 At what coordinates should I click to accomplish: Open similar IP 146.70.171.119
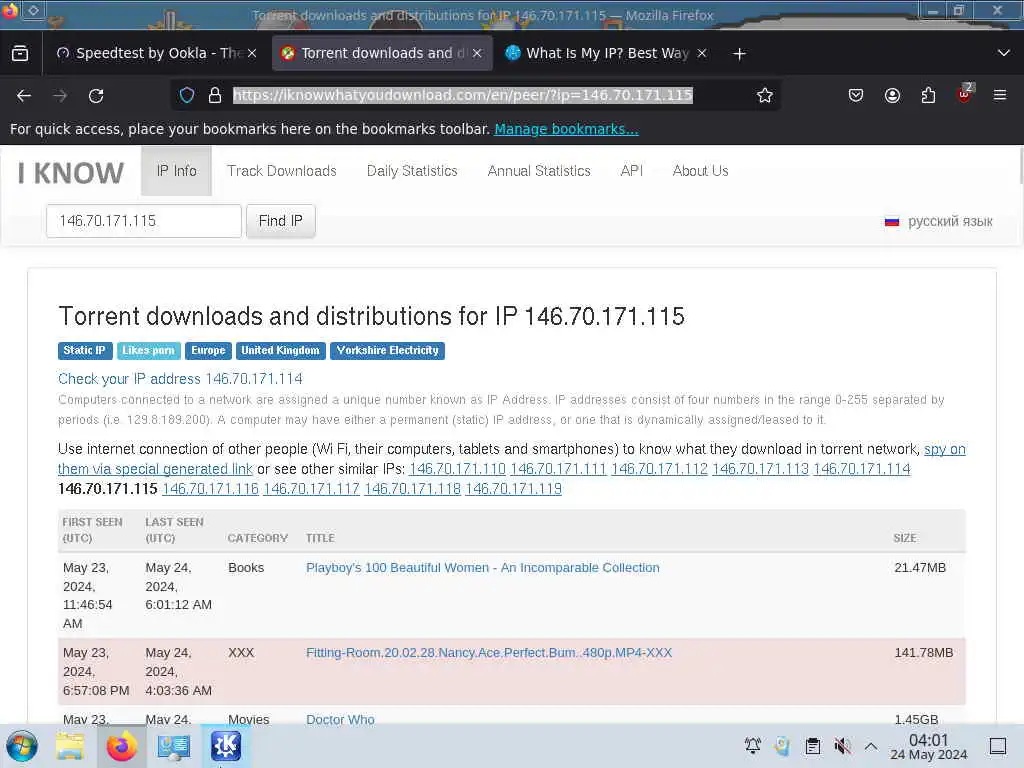[x=513, y=488]
